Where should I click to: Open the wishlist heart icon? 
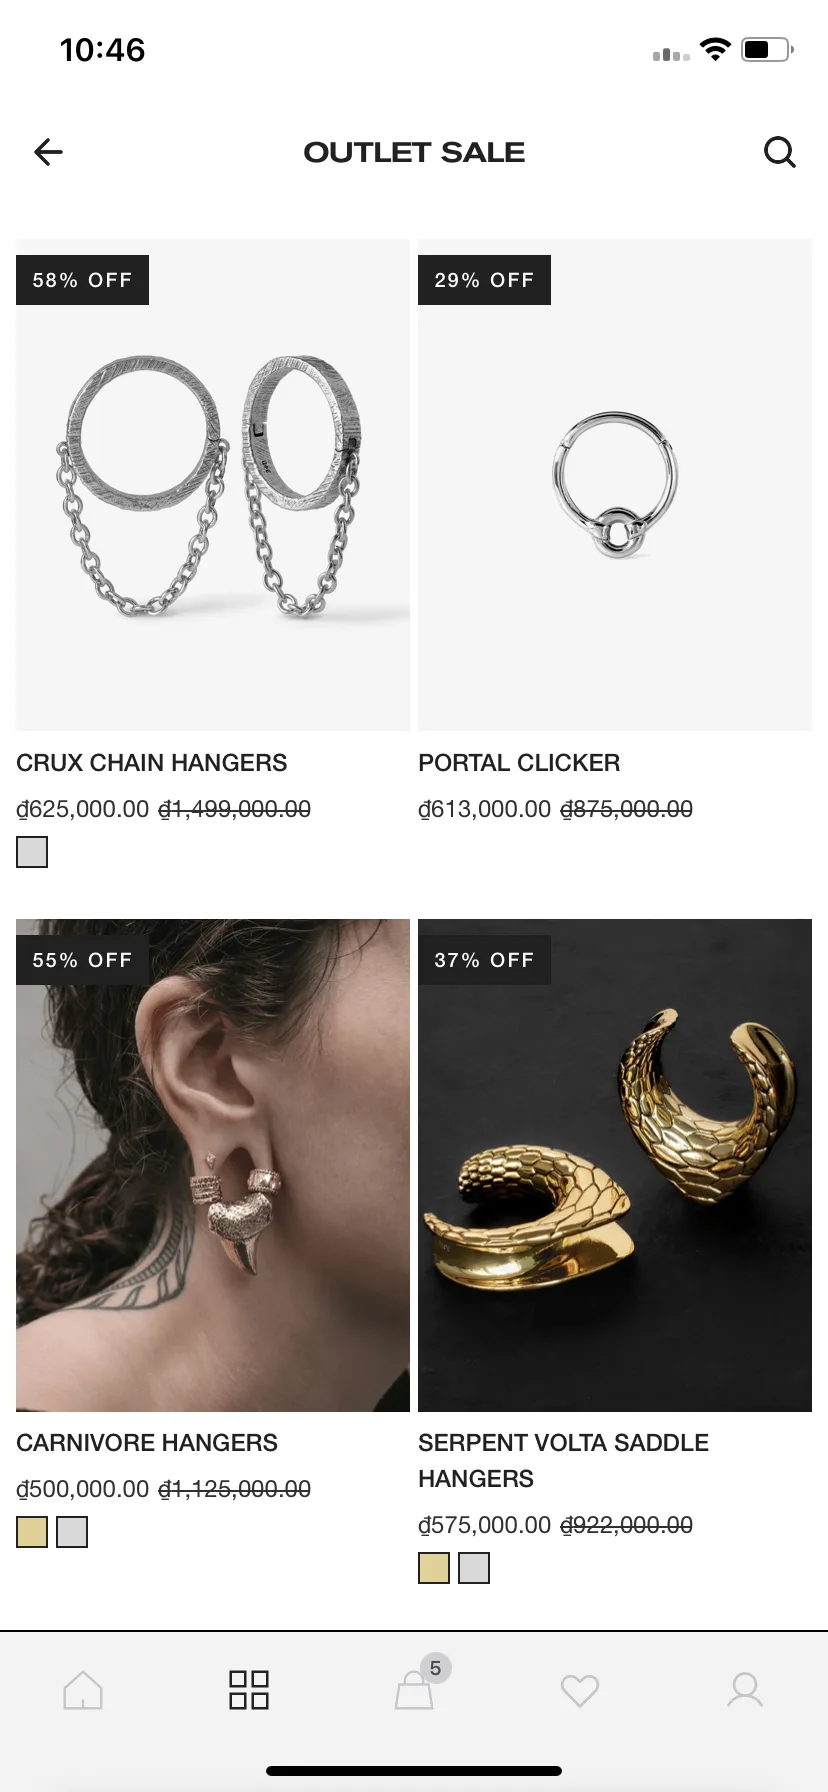(580, 1691)
